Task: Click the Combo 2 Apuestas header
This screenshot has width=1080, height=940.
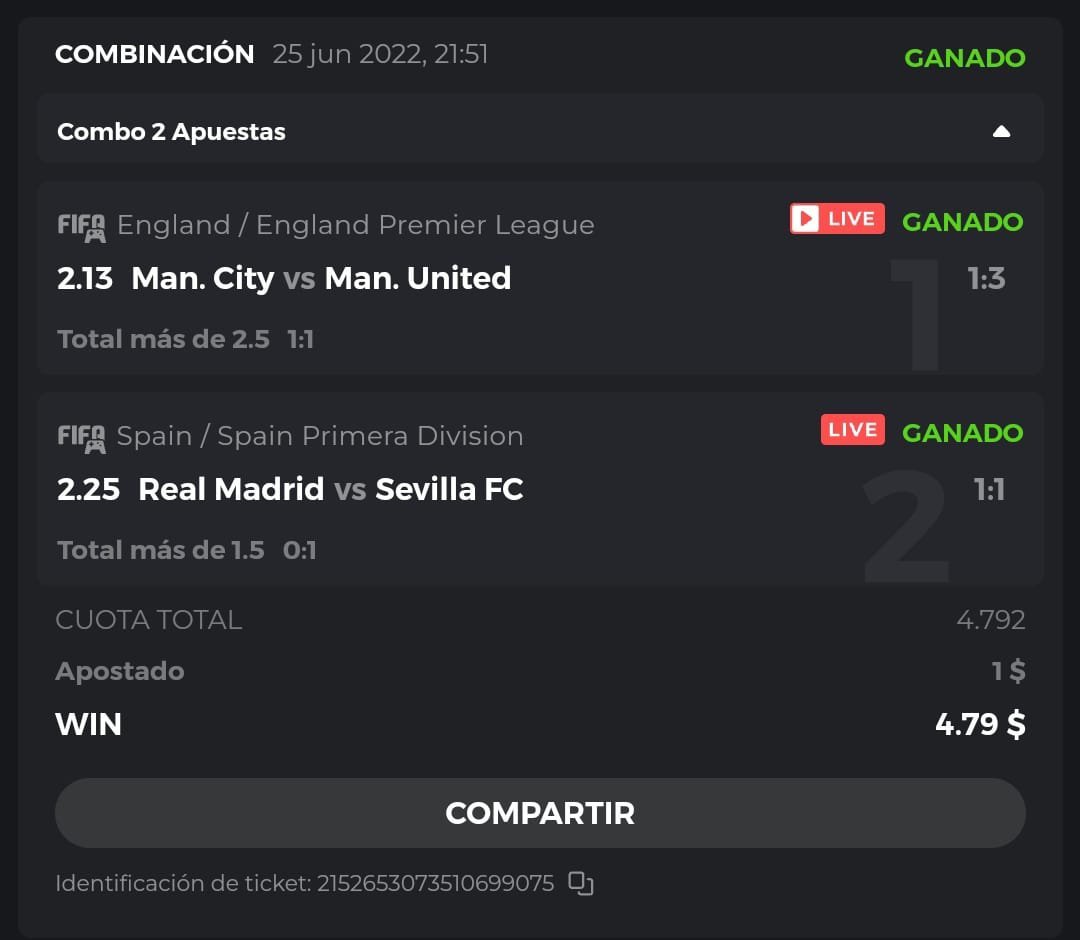Action: point(172,132)
